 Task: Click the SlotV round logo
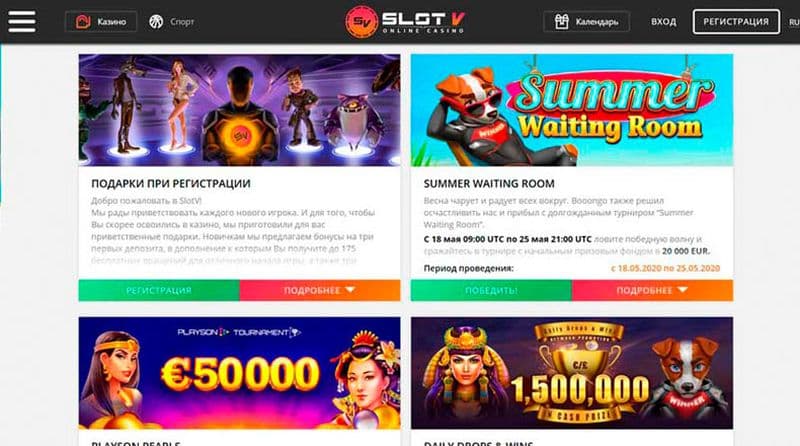pos(361,22)
